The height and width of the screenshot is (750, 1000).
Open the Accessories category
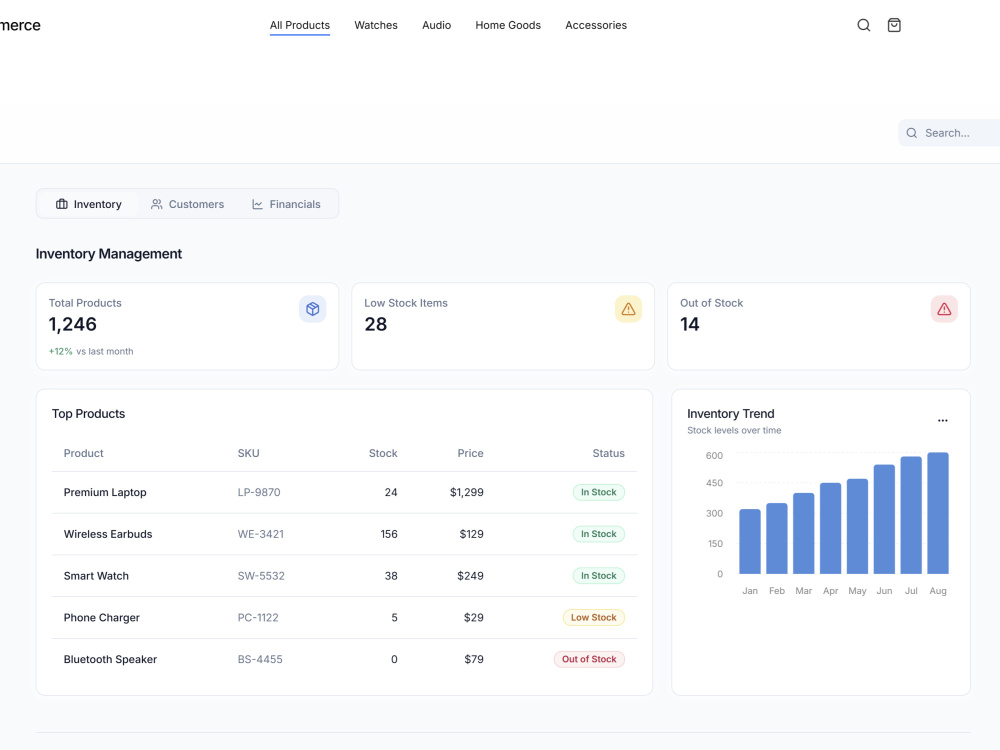(596, 25)
